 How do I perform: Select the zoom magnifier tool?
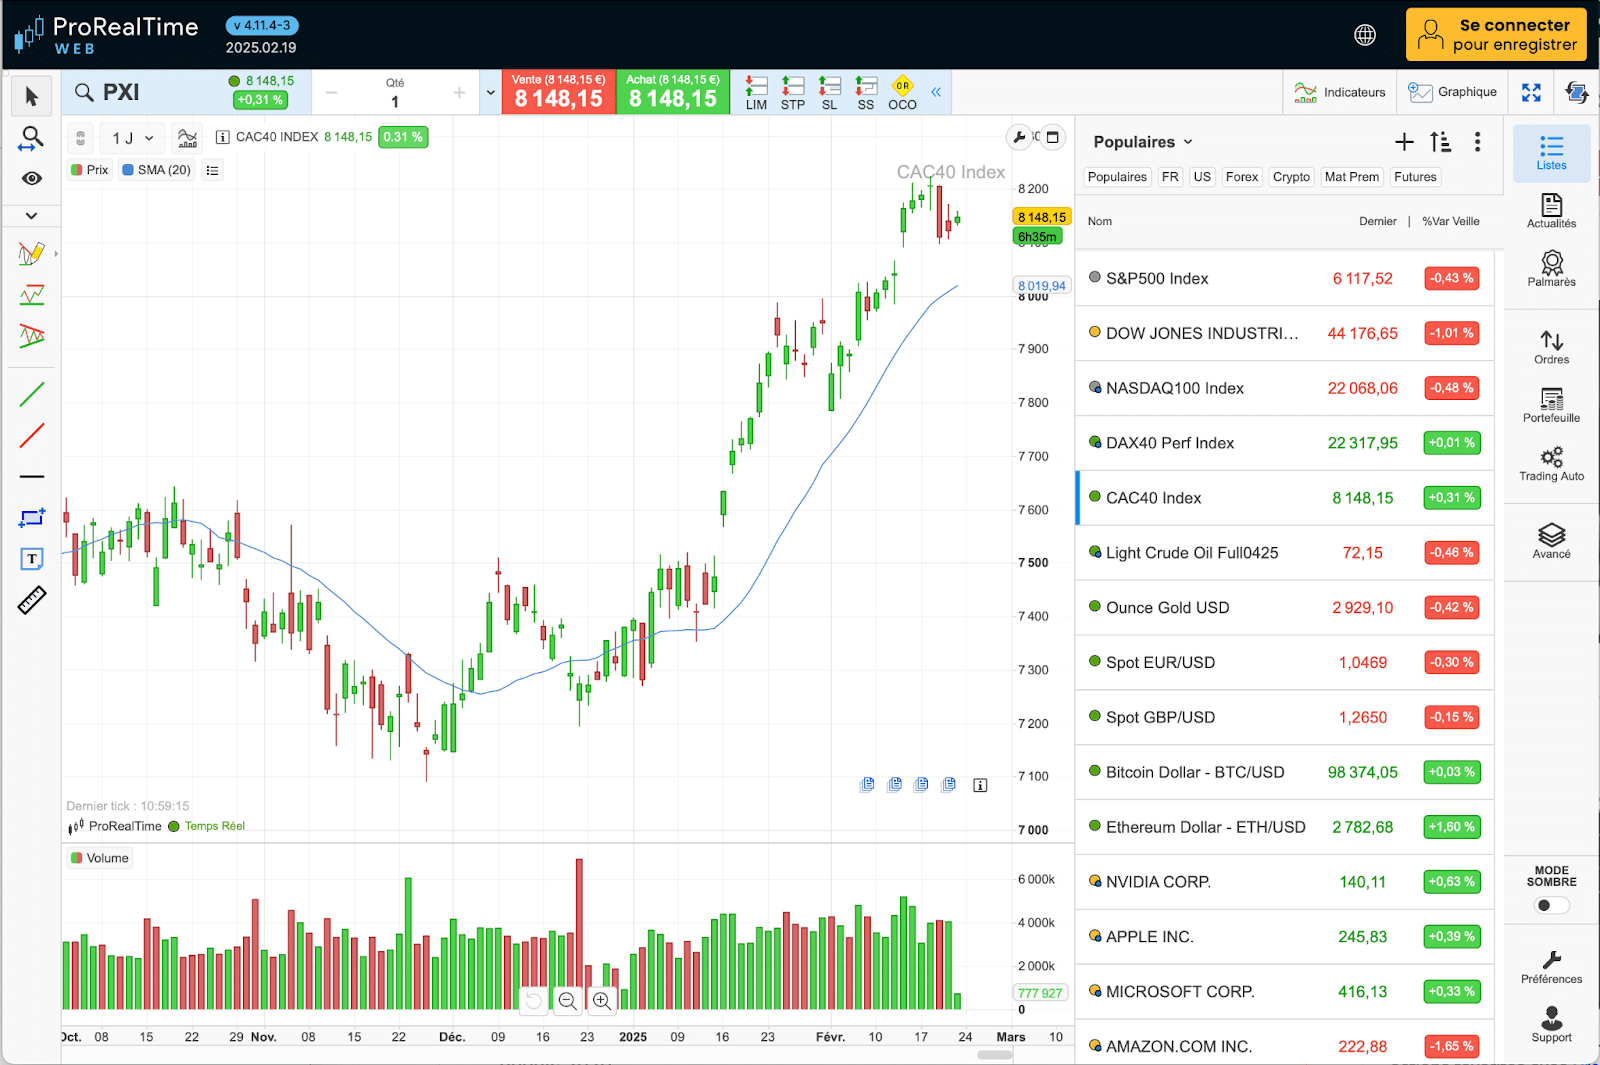[32, 138]
